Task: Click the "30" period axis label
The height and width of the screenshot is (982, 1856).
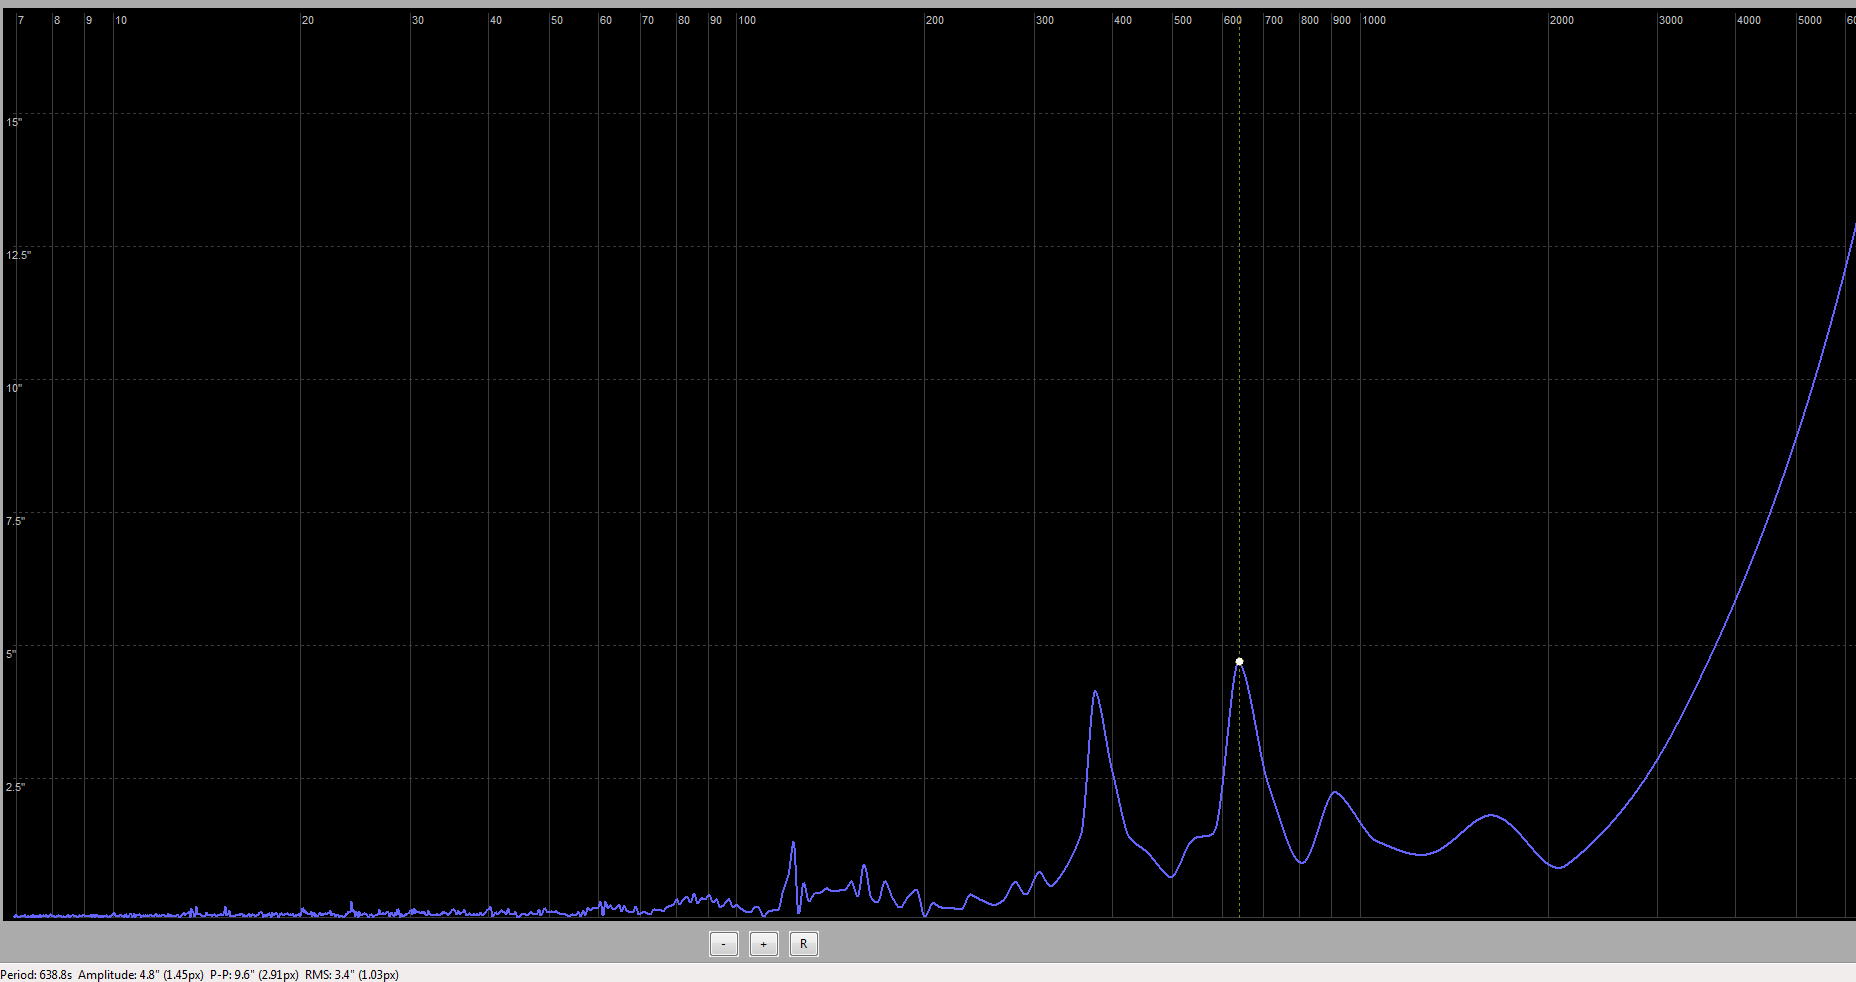Action: (418, 20)
